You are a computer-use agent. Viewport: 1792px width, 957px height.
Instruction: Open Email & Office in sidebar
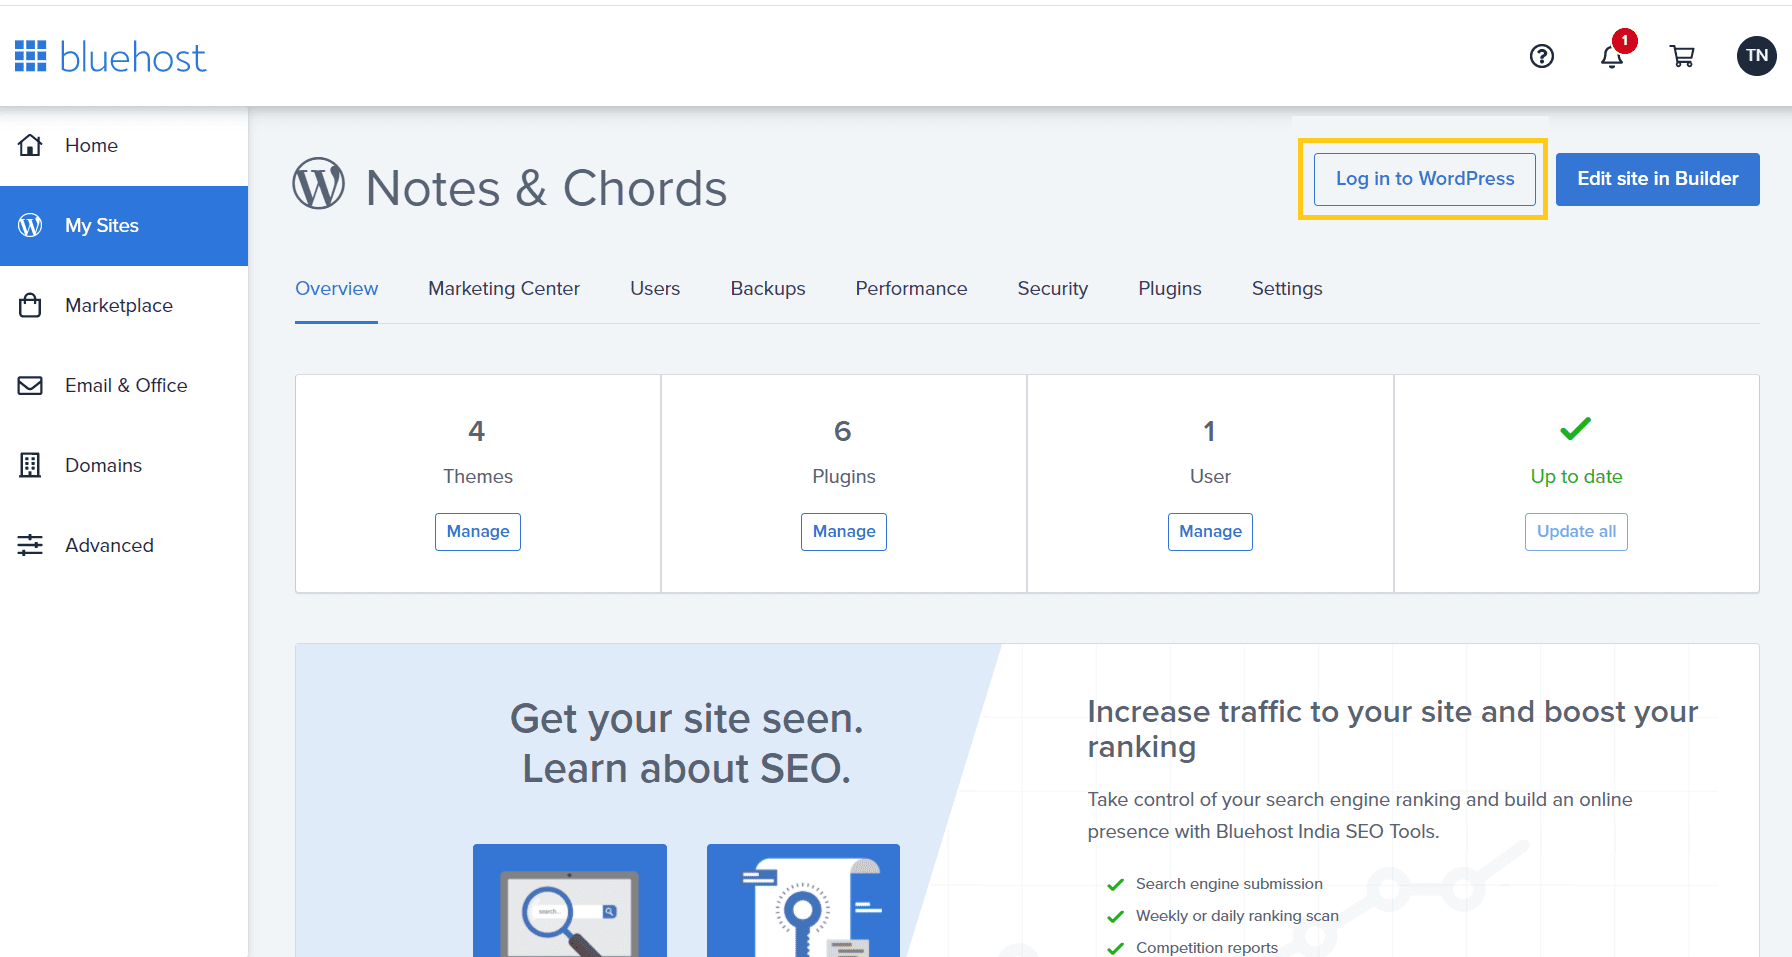[124, 385]
